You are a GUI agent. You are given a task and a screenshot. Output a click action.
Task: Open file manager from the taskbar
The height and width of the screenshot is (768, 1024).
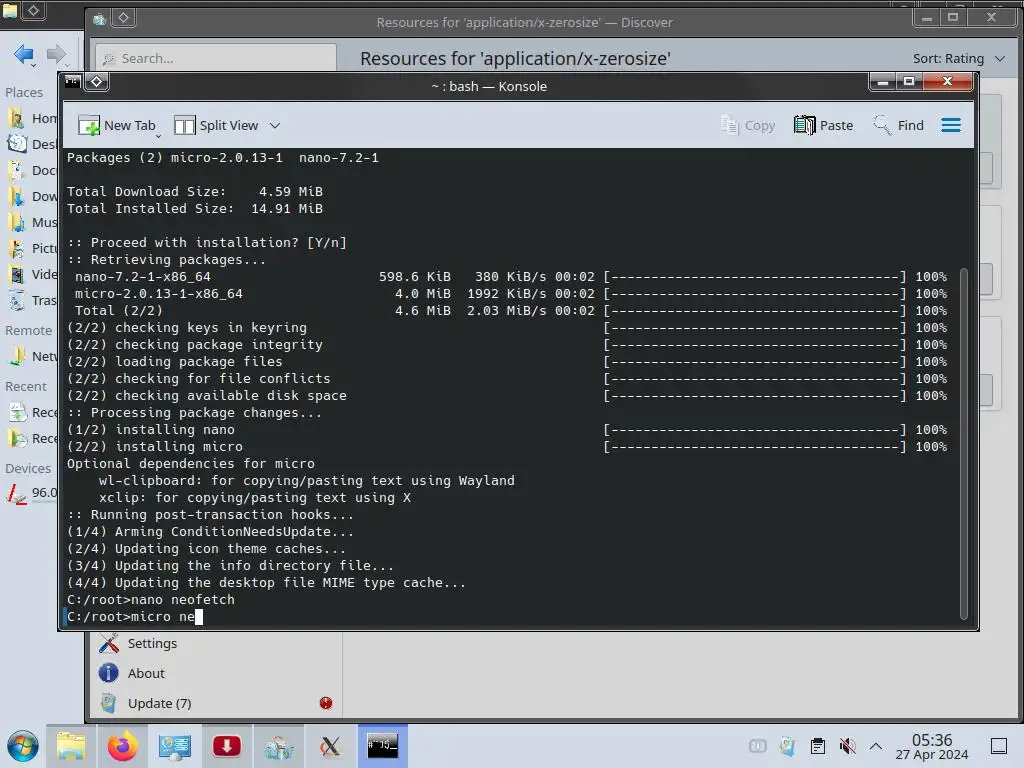pyautogui.click(x=71, y=746)
